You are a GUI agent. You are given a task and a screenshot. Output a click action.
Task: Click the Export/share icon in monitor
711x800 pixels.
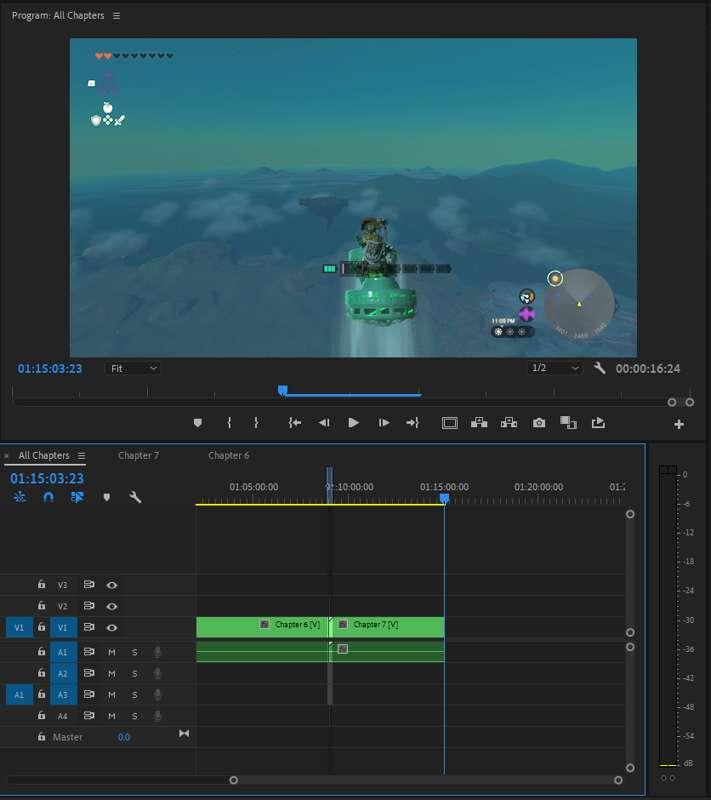tap(598, 422)
